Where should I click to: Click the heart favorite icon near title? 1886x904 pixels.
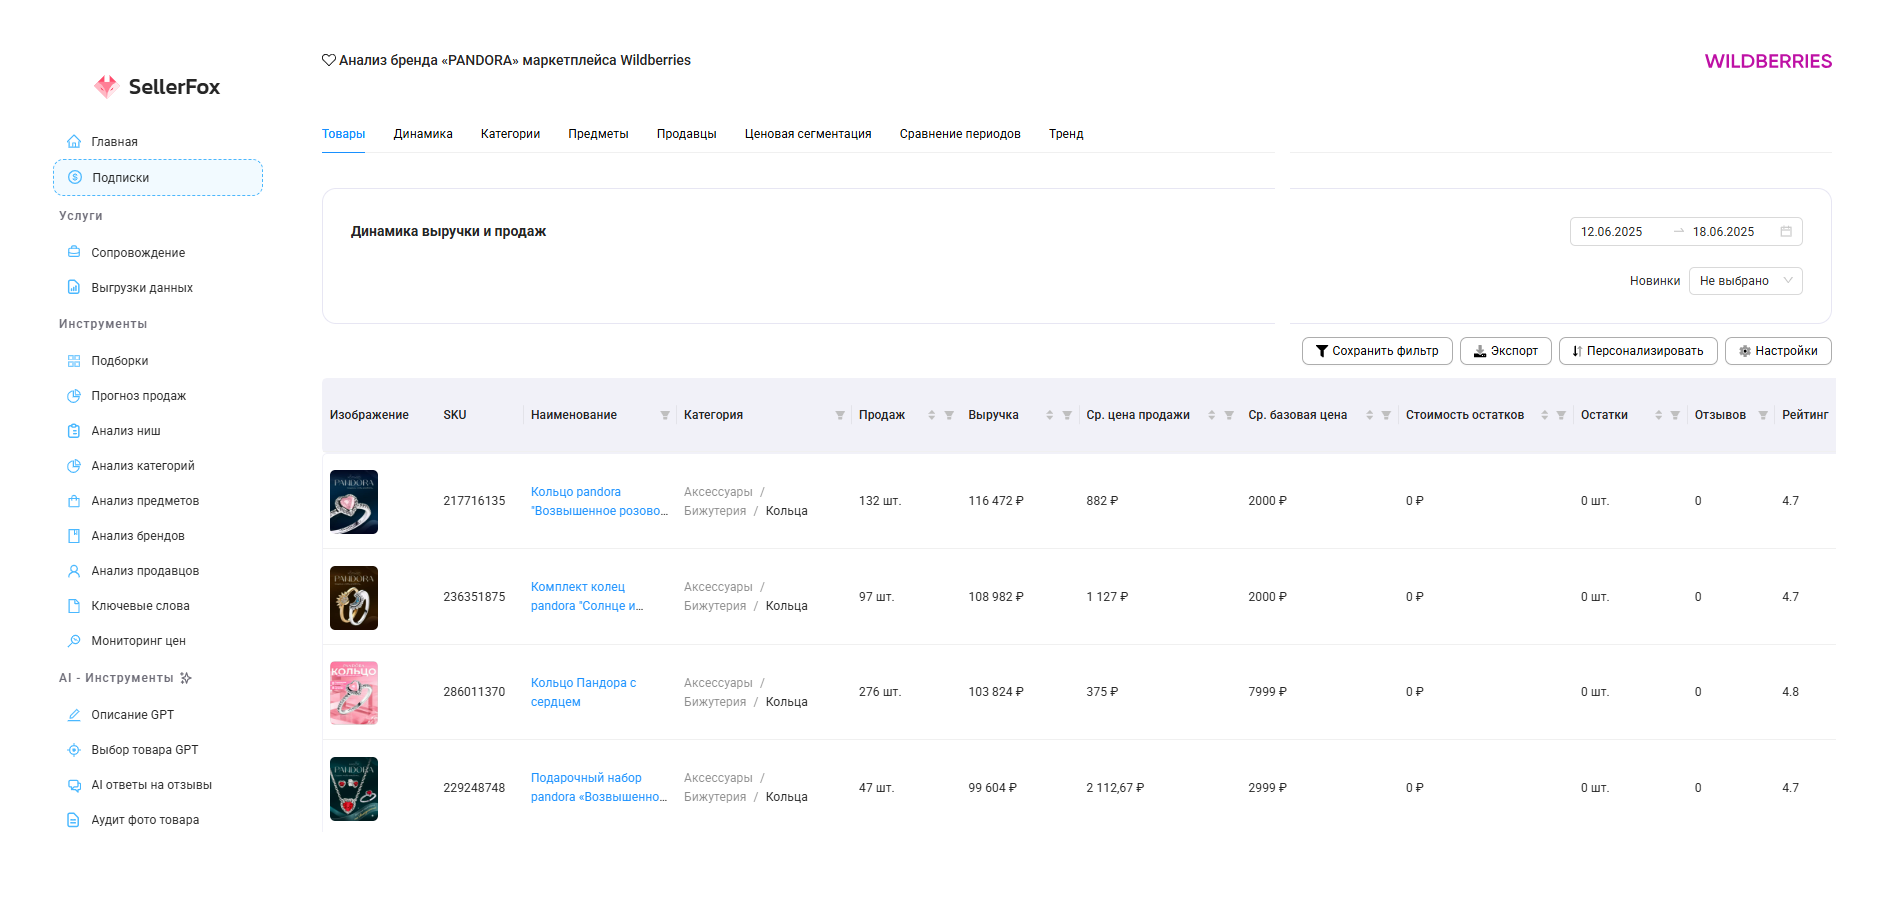(x=328, y=60)
